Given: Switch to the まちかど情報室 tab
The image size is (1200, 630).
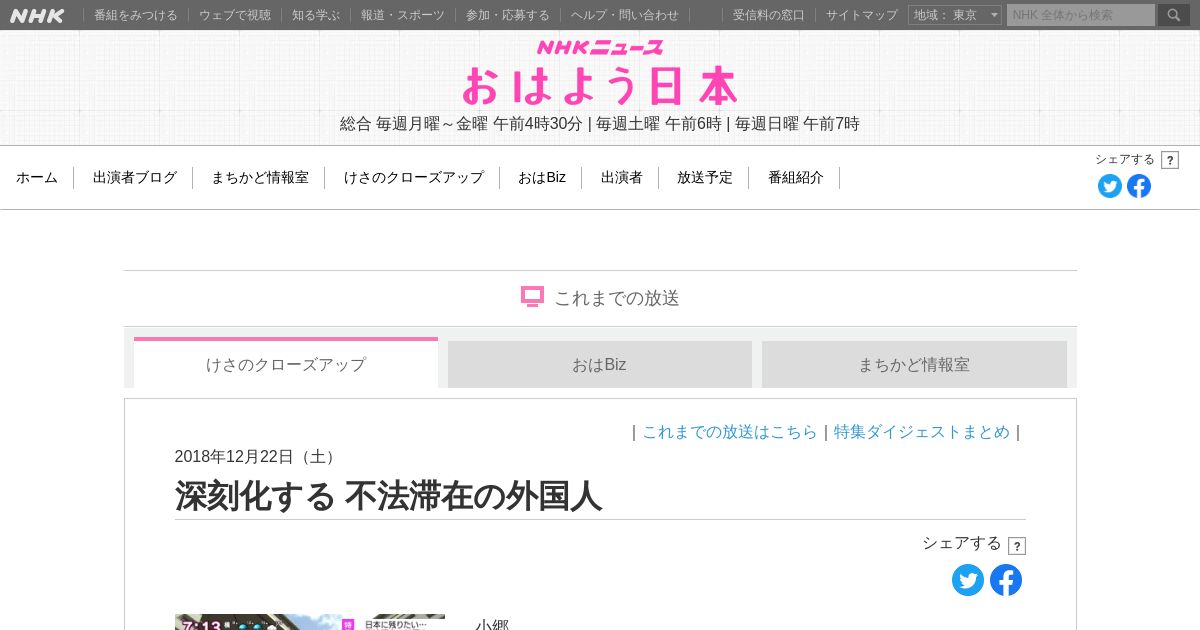Looking at the screenshot, I should point(914,364).
